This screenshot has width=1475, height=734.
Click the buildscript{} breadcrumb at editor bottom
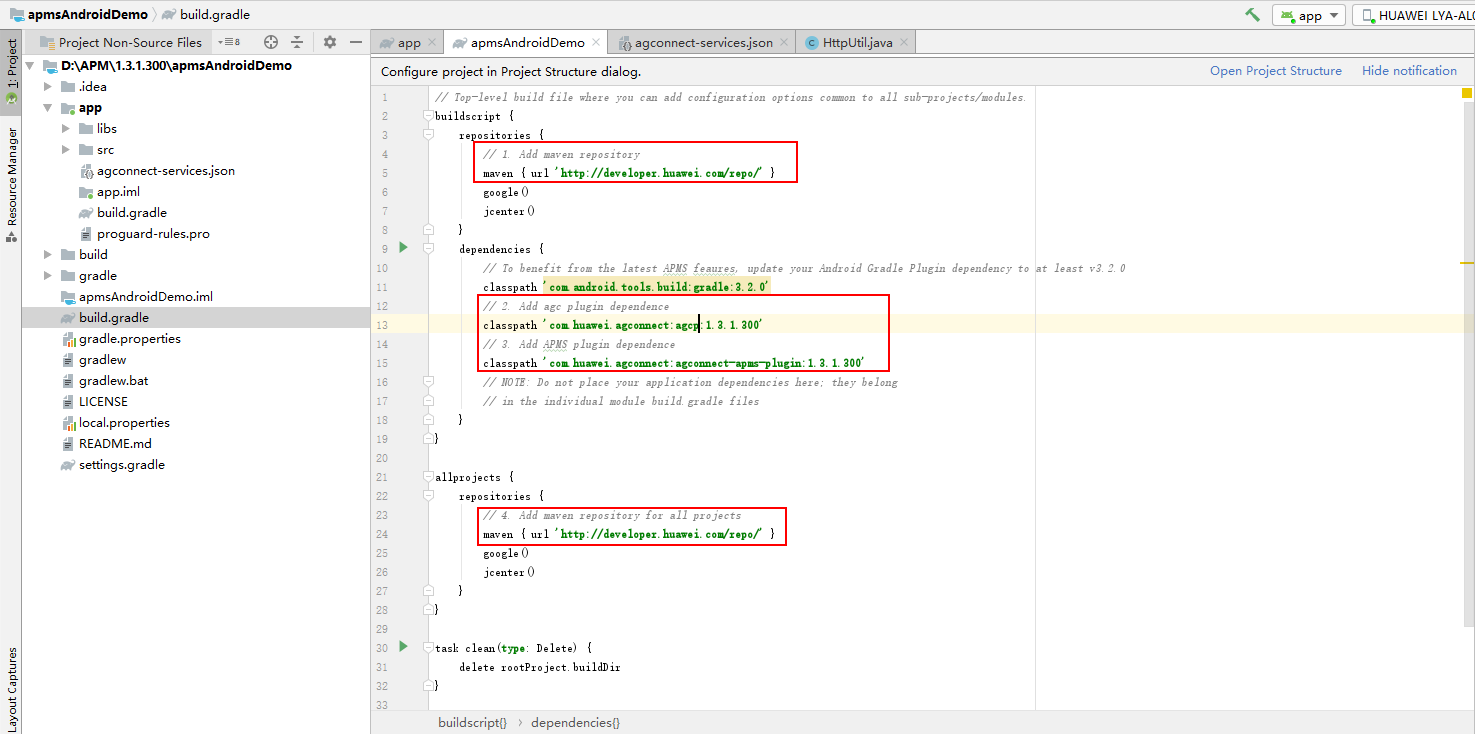[472, 722]
